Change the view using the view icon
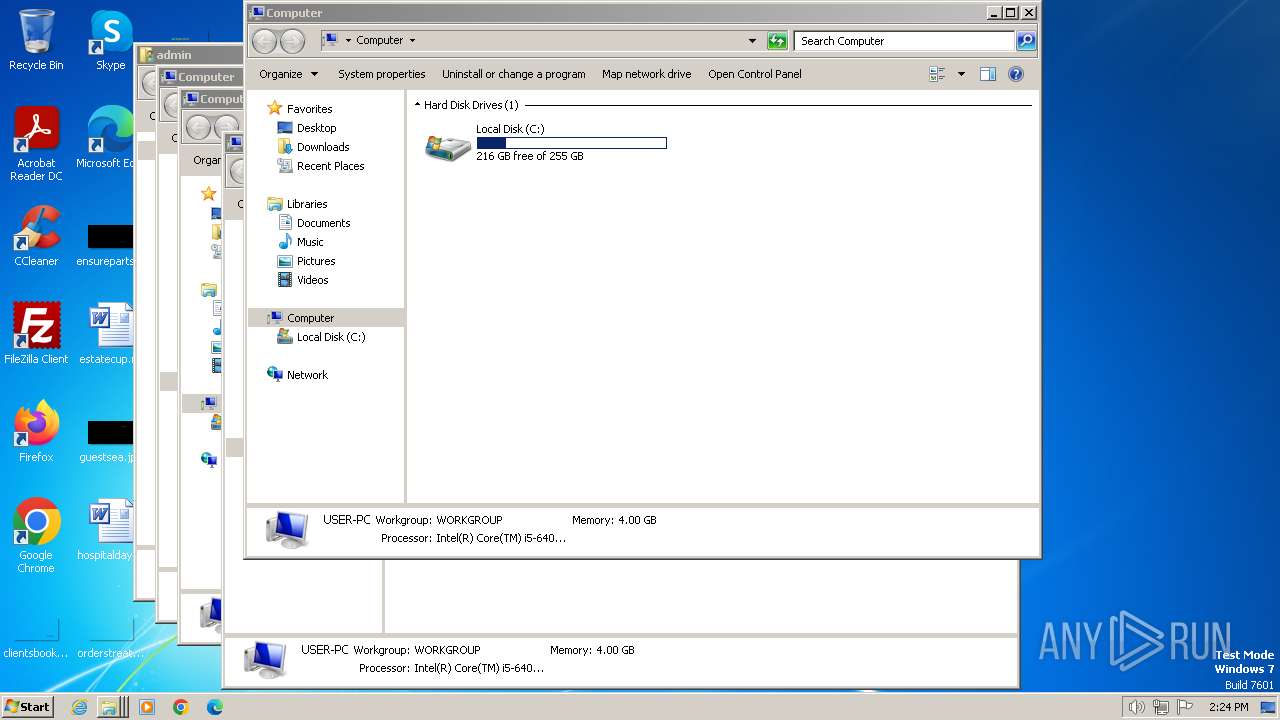The height and width of the screenshot is (720, 1280). [937, 74]
